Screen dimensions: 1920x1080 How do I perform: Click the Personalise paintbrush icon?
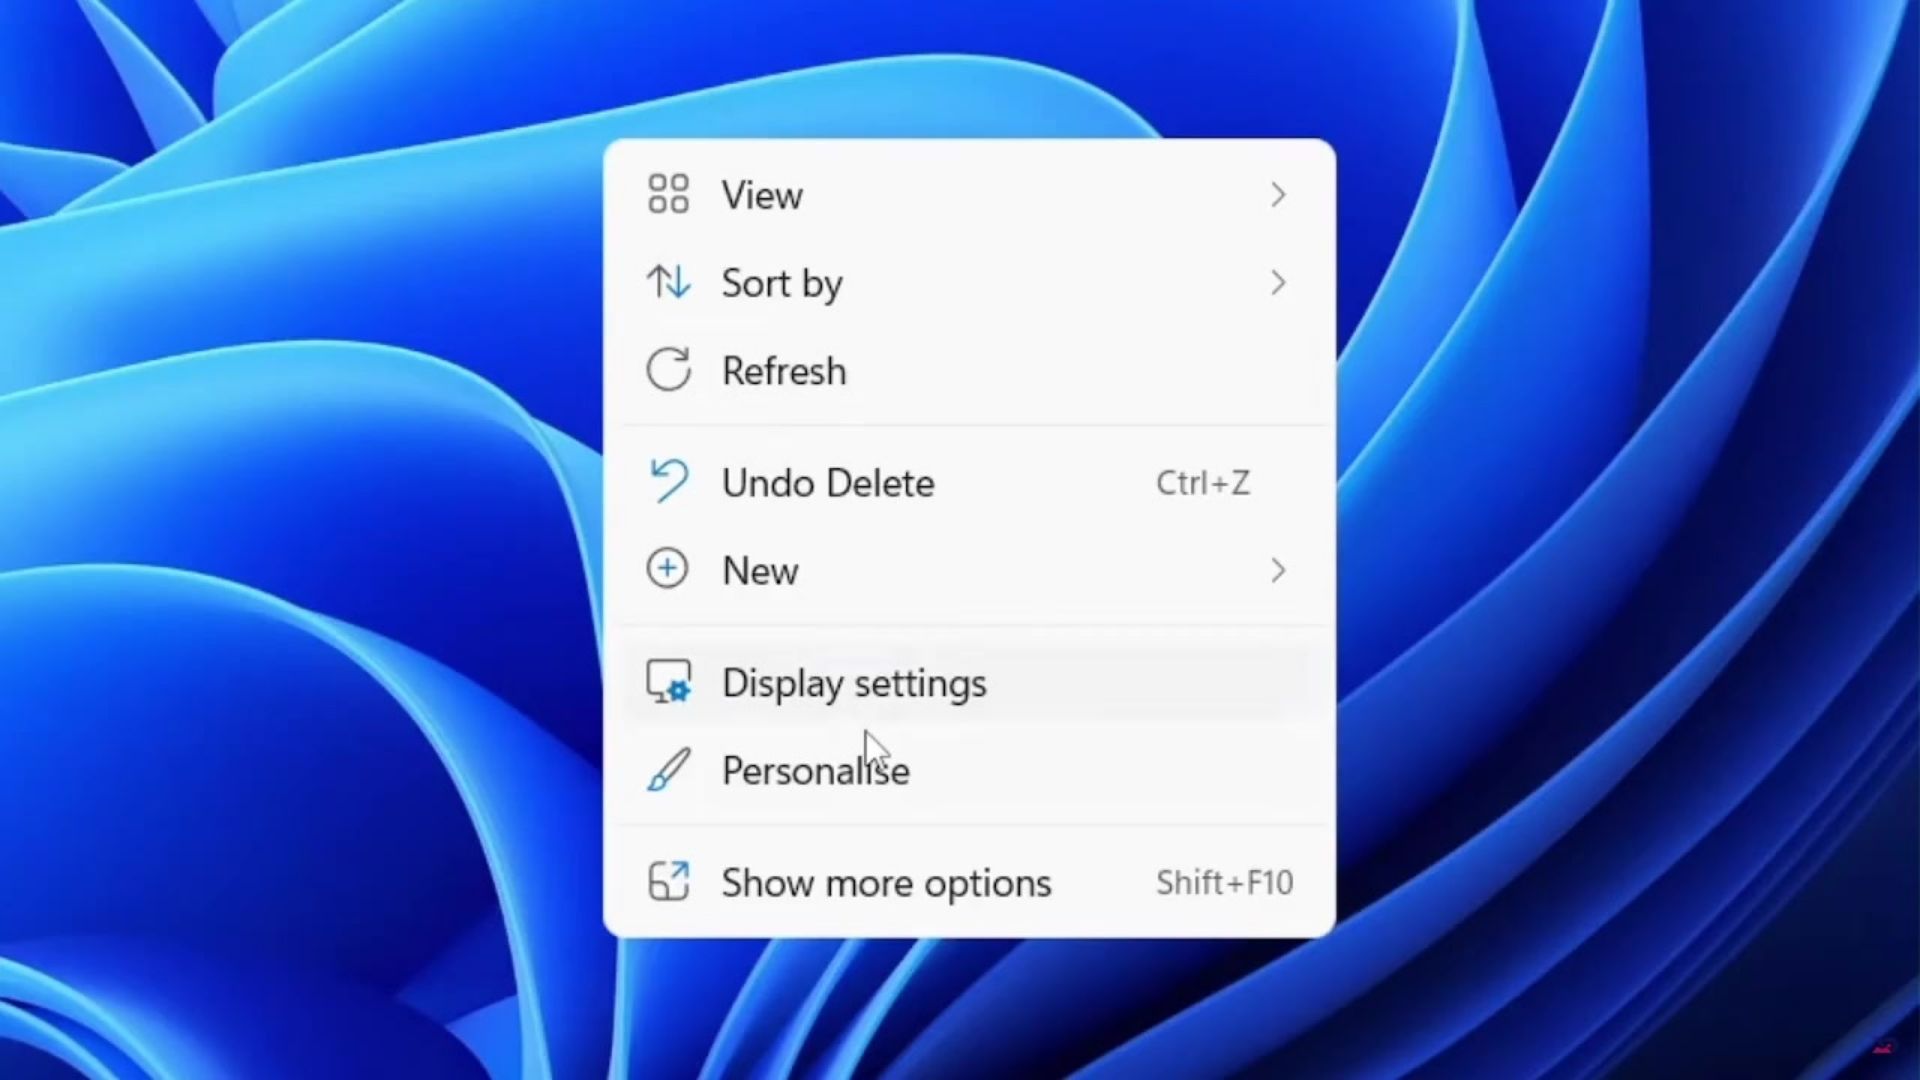(x=668, y=770)
